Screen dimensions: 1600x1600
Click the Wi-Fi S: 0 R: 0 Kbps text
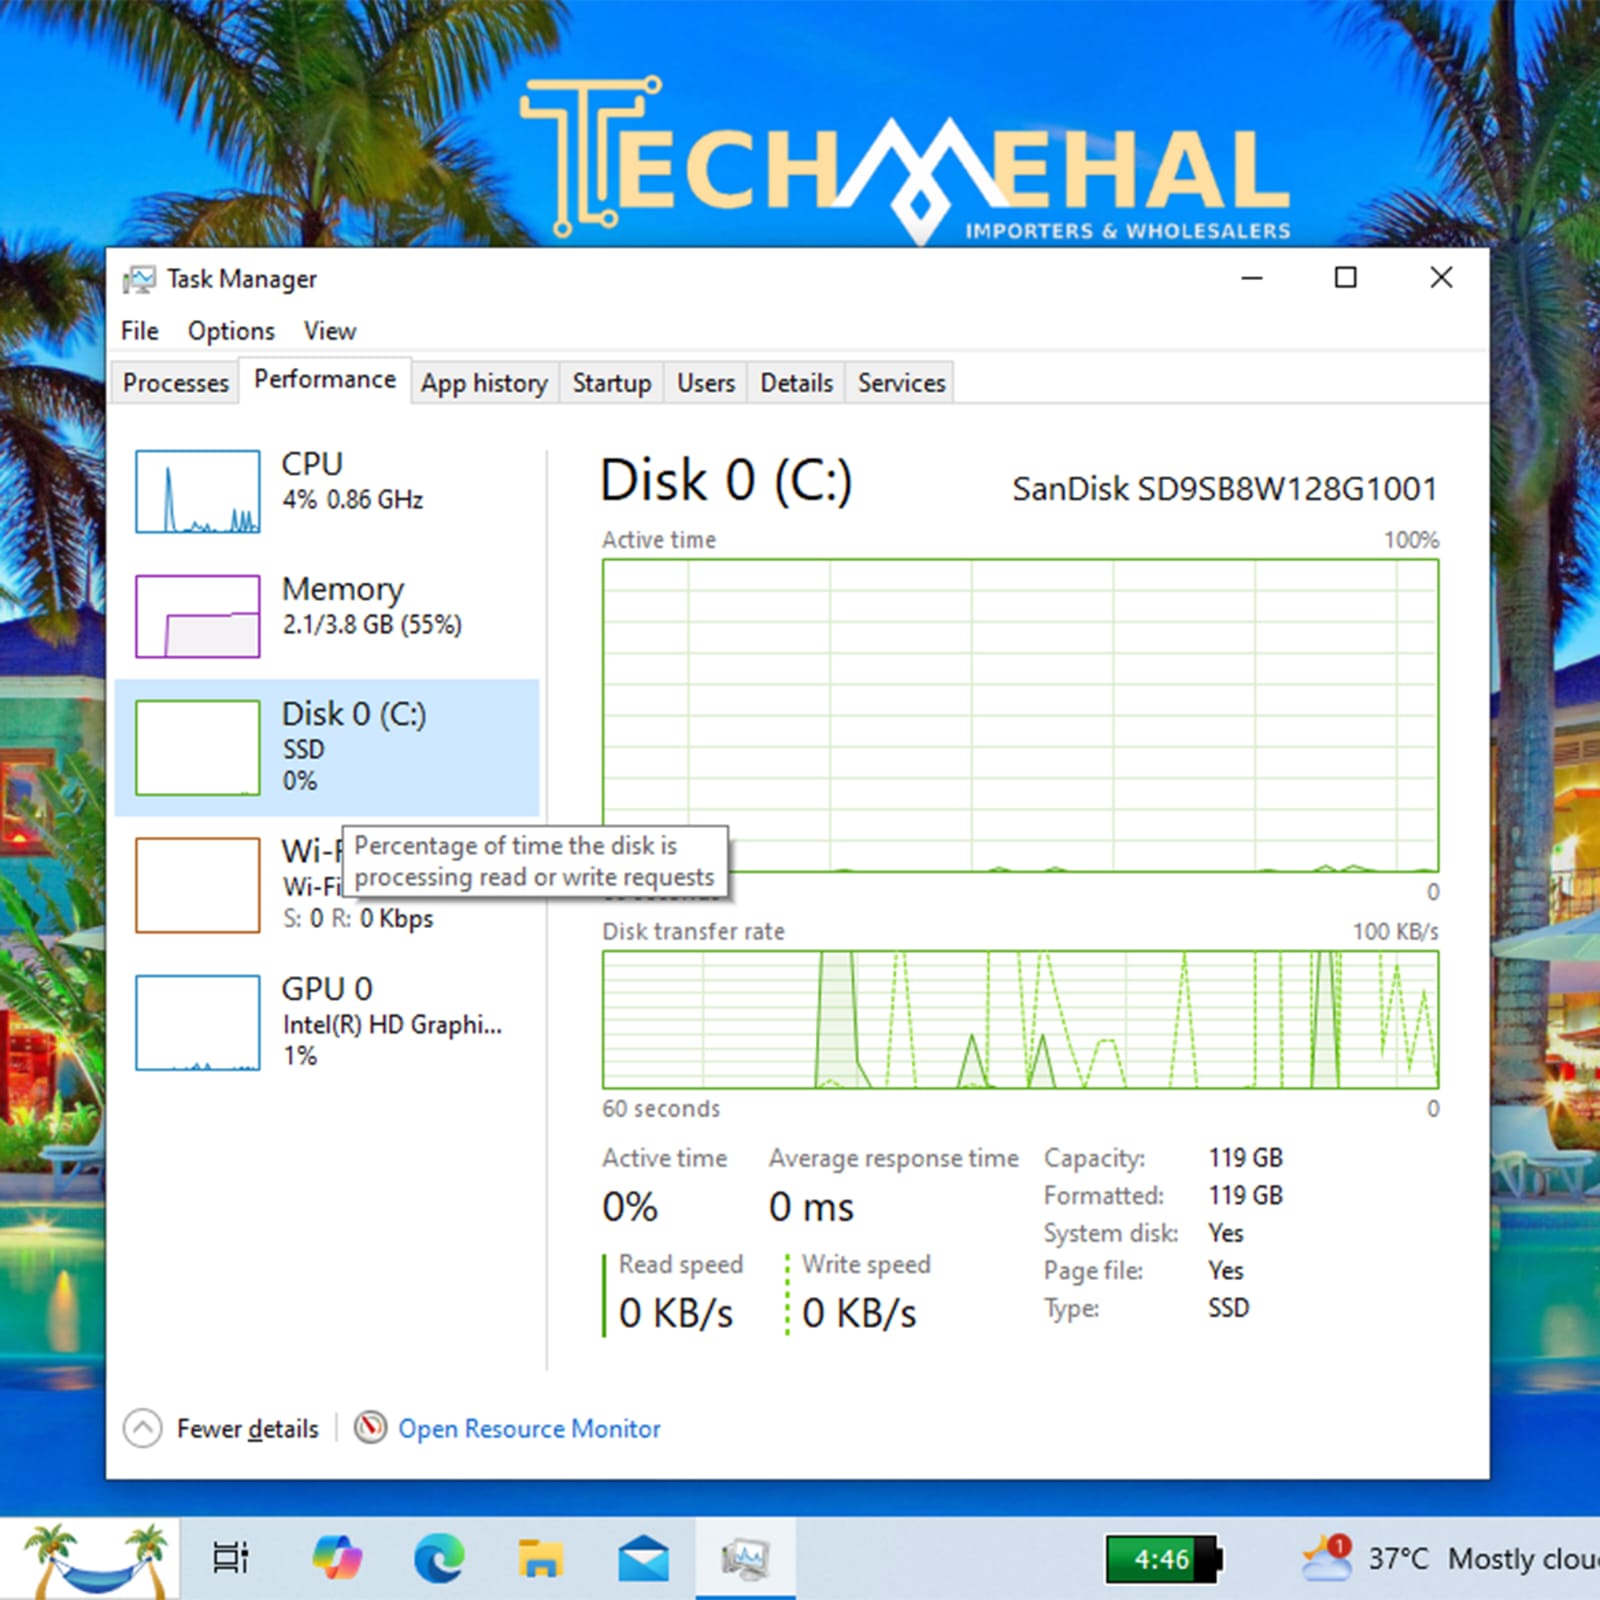coord(358,918)
